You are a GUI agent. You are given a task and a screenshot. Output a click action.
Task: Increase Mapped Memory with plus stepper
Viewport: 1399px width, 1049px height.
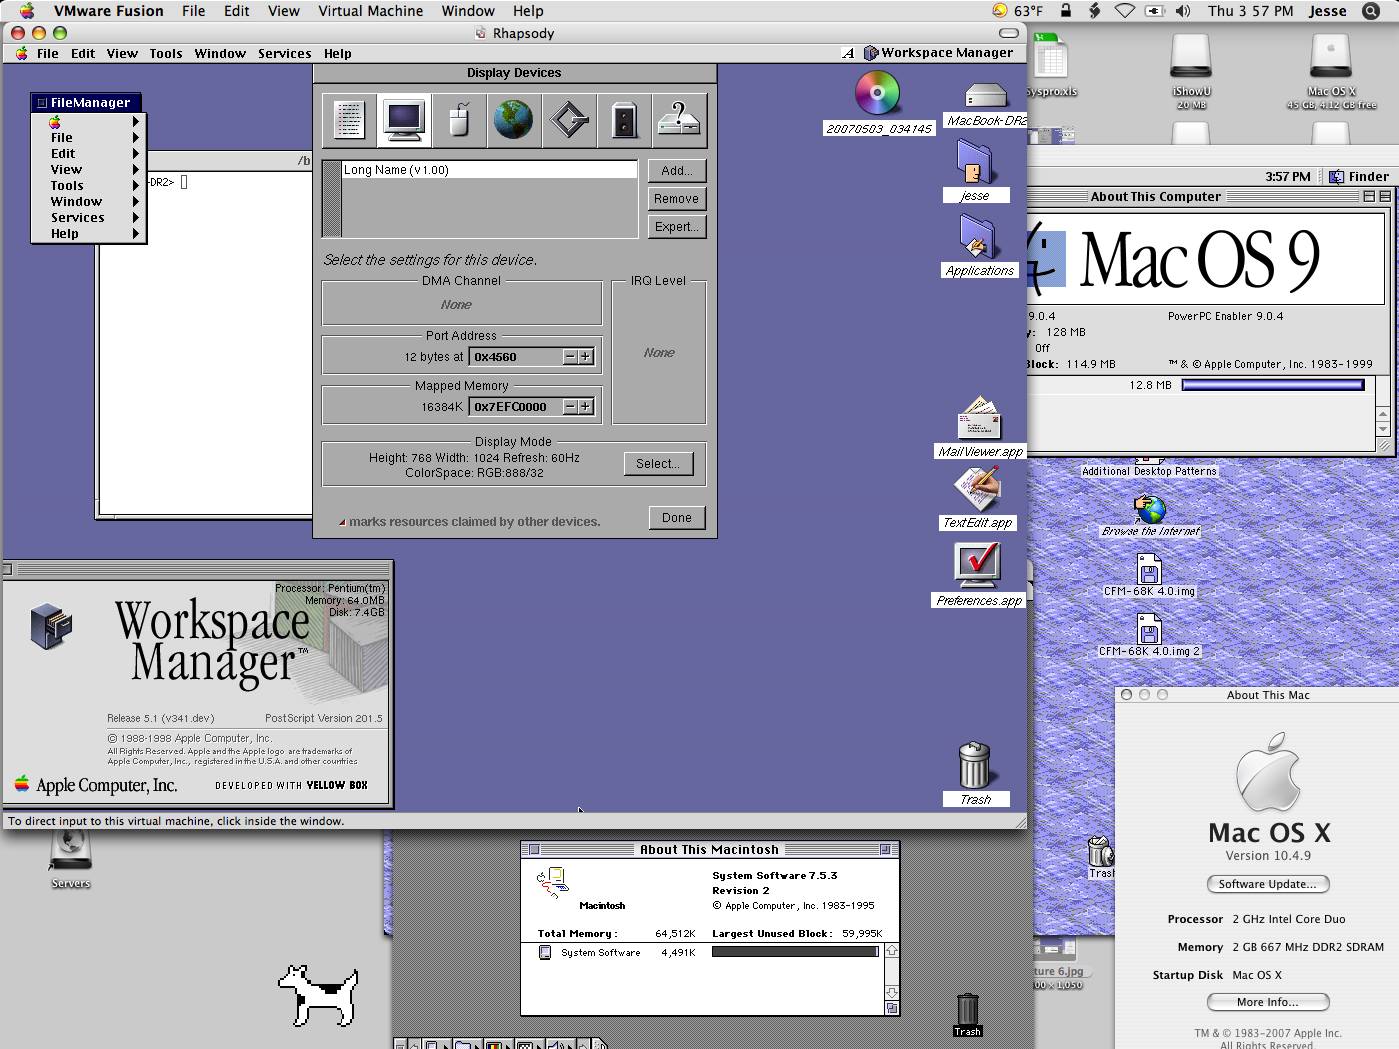pyautogui.click(x=586, y=407)
